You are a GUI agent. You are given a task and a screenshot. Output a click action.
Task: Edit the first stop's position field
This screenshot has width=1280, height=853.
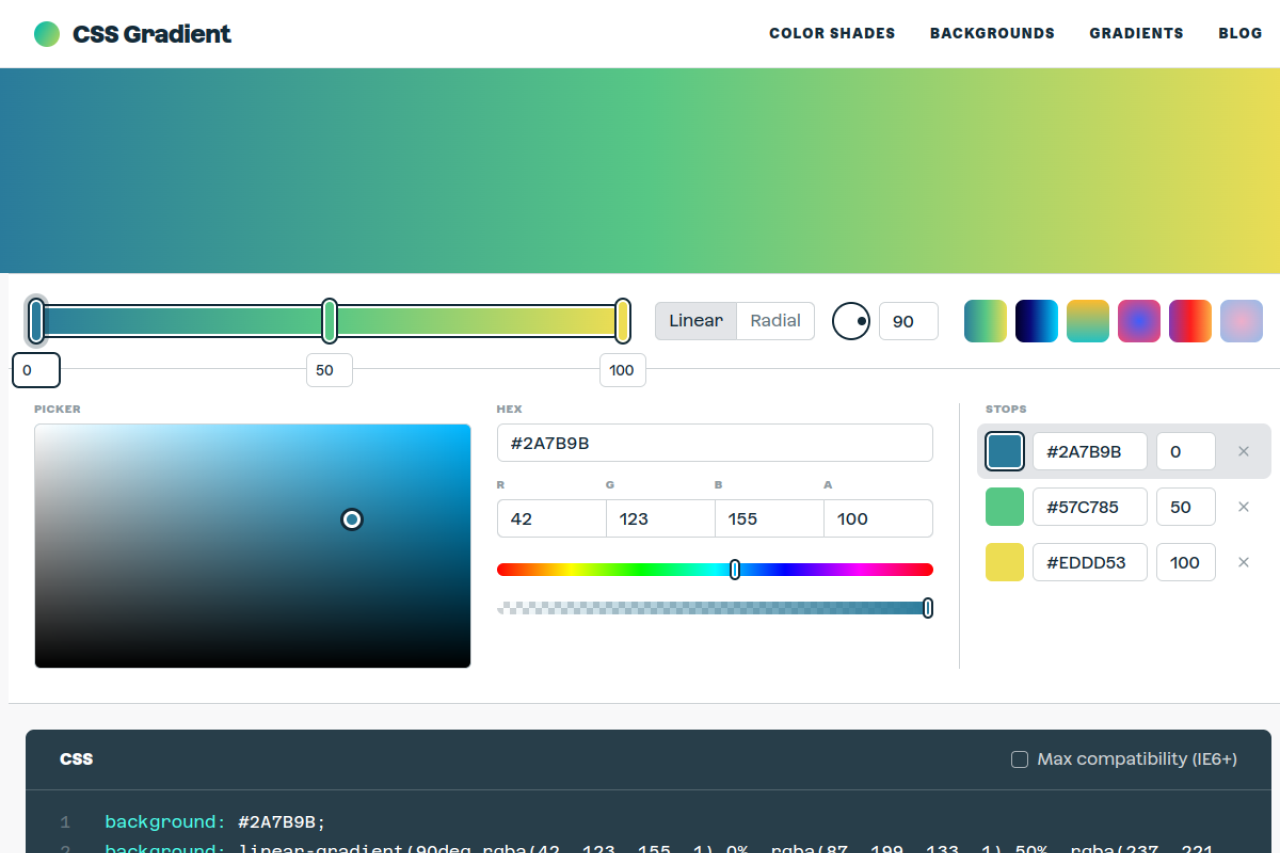(x=1186, y=451)
